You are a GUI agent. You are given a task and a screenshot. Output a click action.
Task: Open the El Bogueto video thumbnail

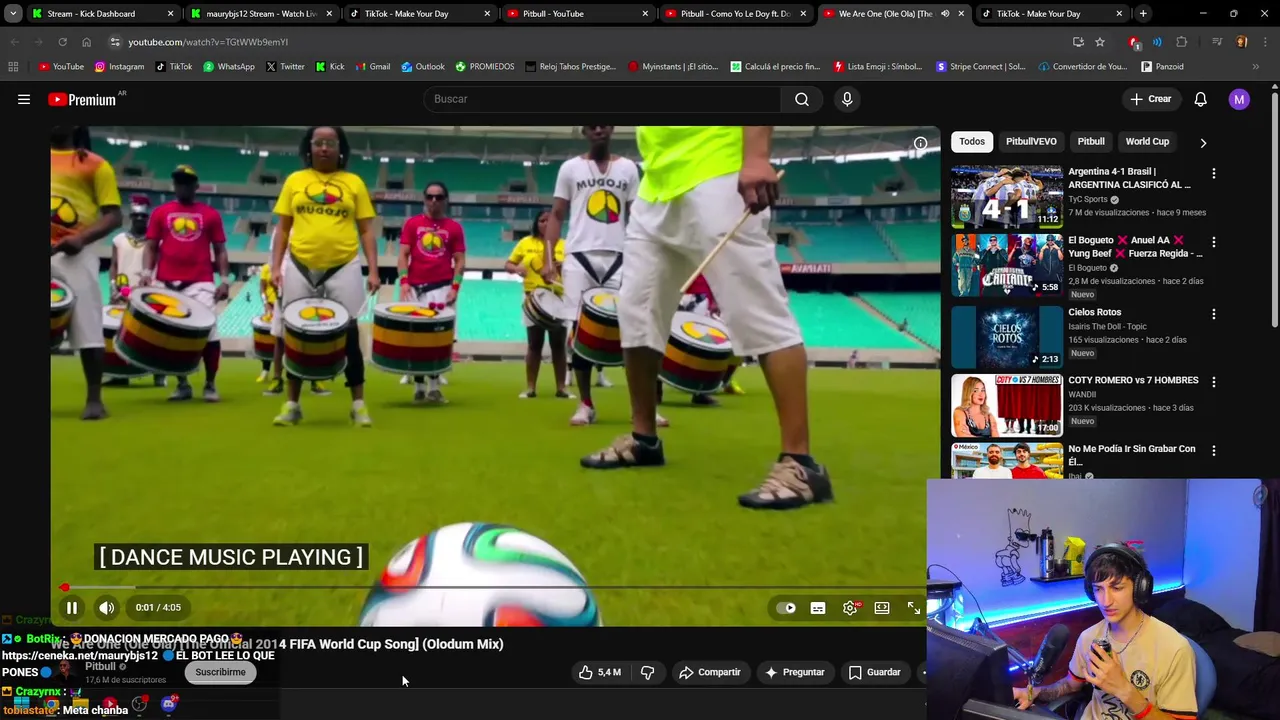[1007, 265]
